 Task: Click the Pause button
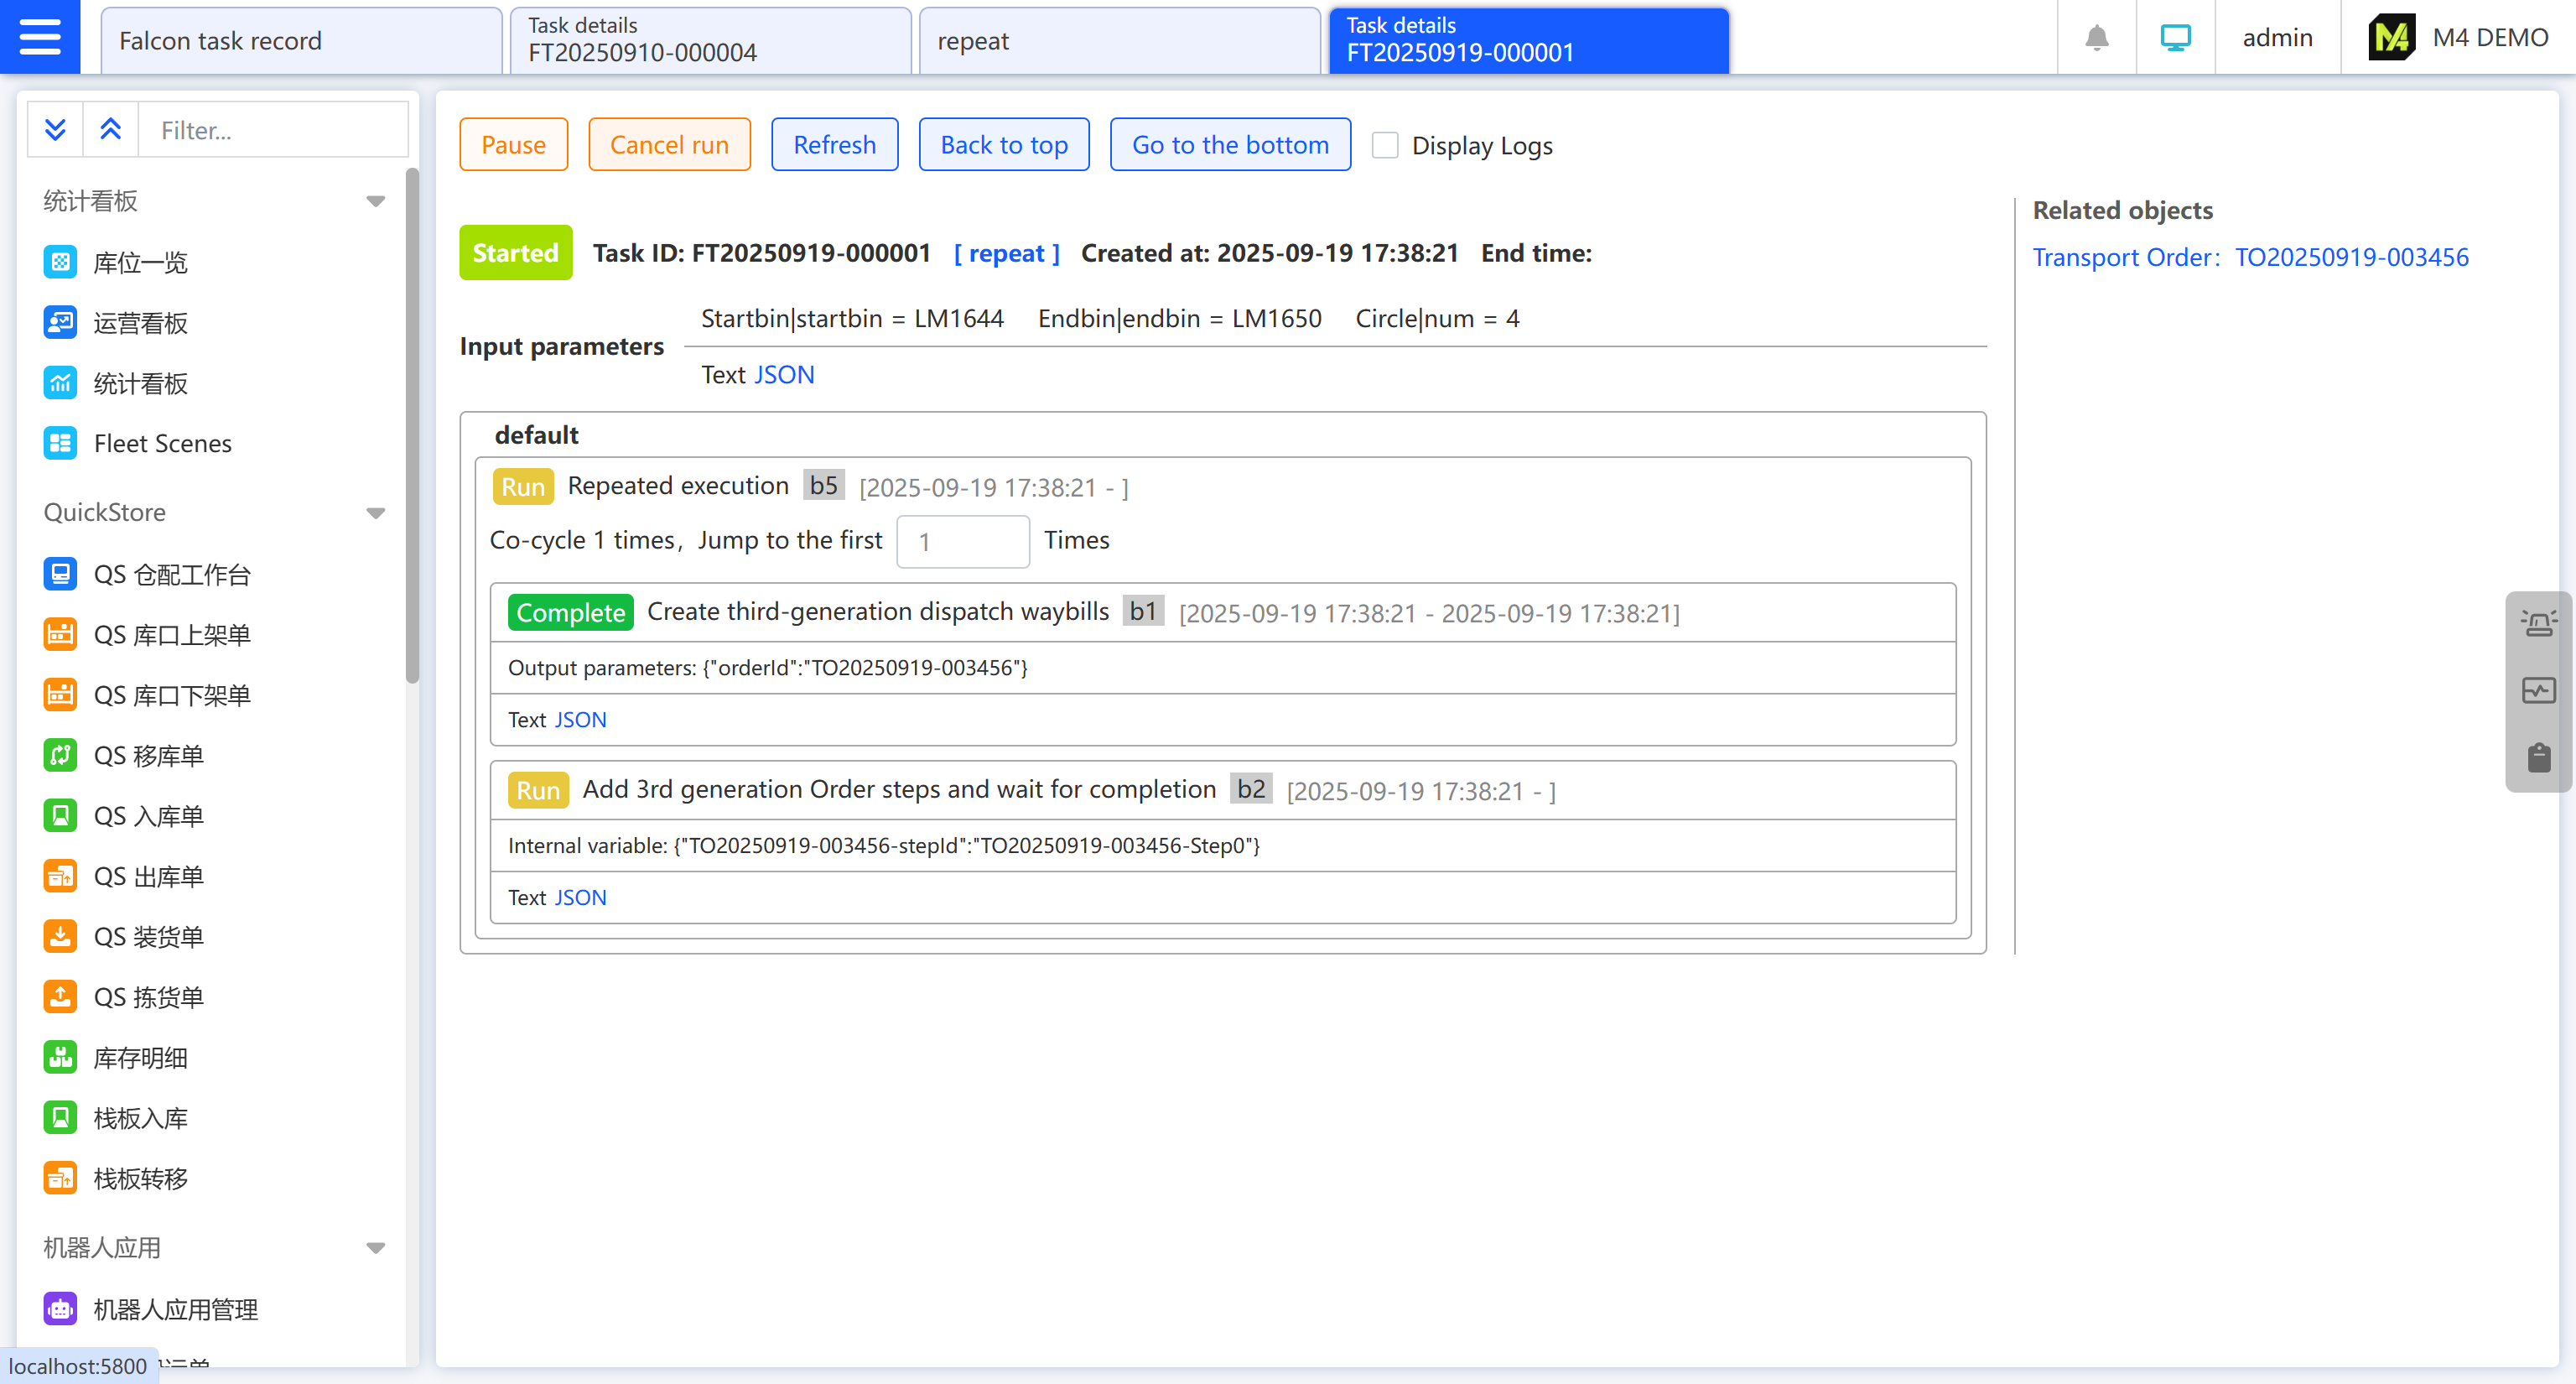(x=513, y=145)
